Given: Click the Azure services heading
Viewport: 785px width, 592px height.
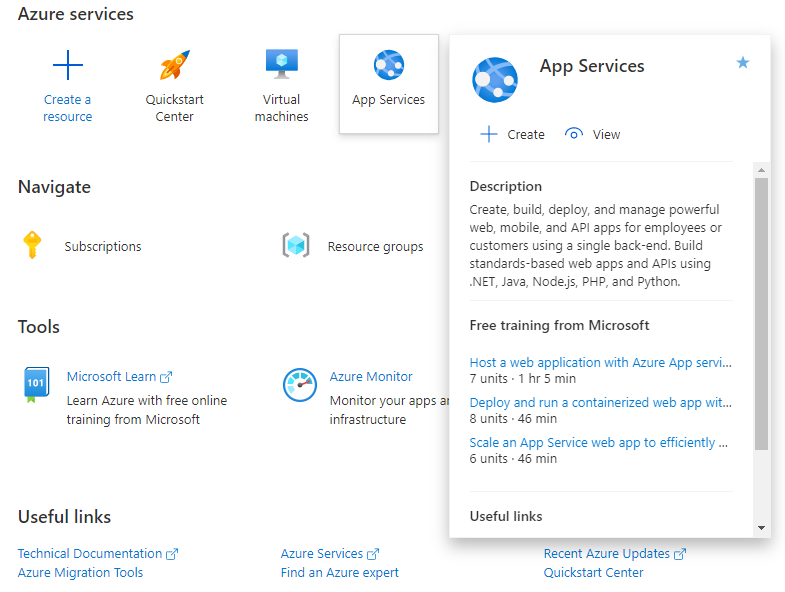Looking at the screenshot, I should point(76,14).
